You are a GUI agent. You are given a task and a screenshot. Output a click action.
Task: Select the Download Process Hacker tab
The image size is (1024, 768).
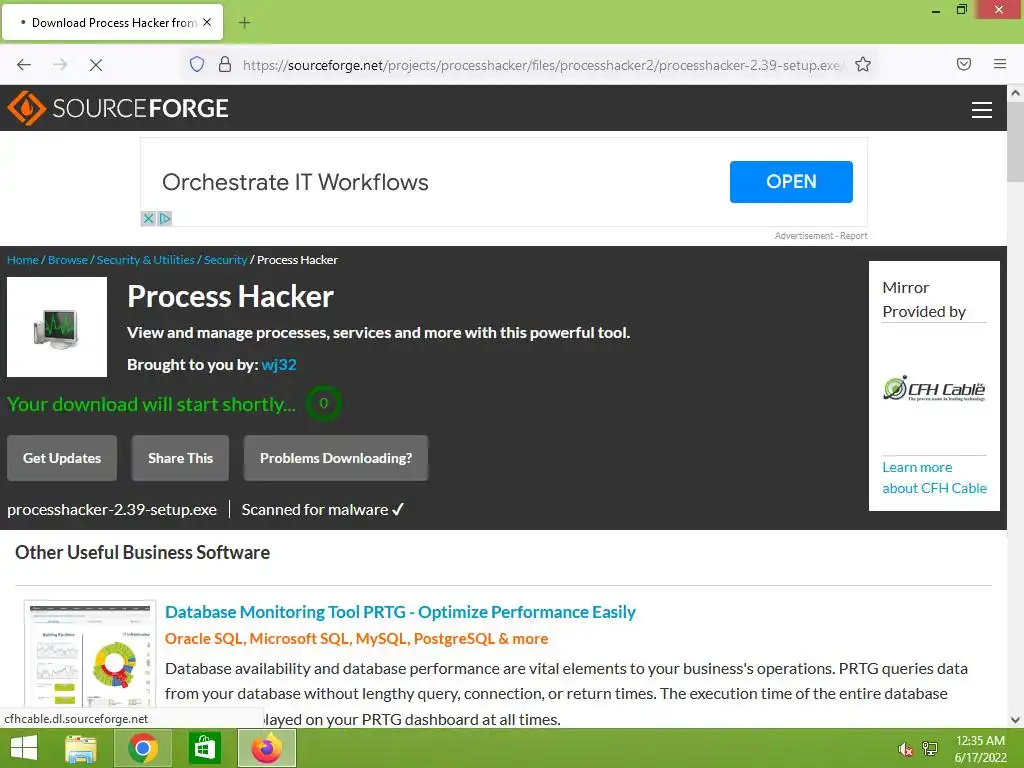click(x=112, y=22)
